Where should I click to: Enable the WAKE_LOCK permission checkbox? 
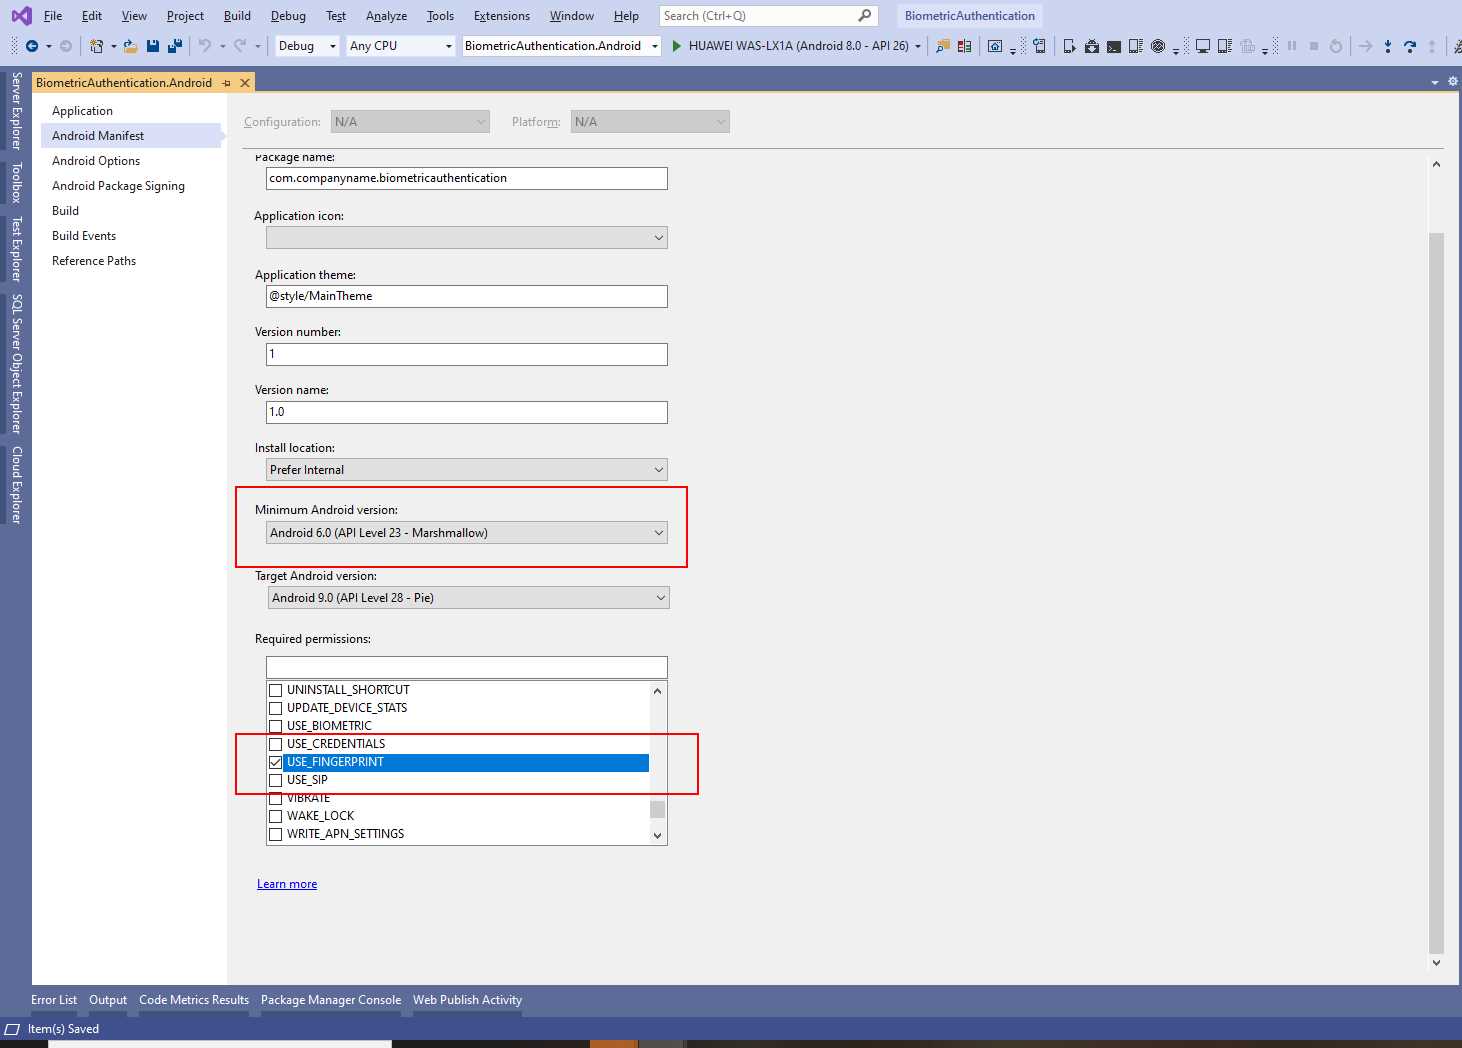(x=276, y=816)
